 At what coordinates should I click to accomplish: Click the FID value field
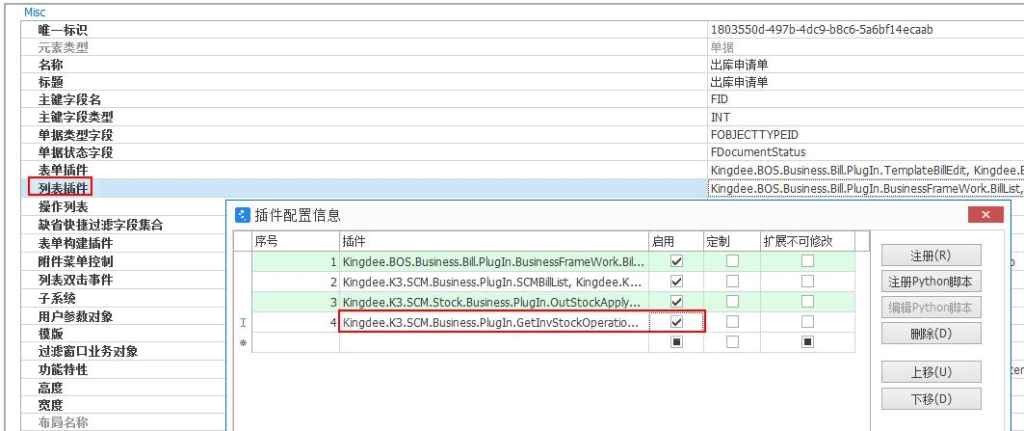[864, 100]
